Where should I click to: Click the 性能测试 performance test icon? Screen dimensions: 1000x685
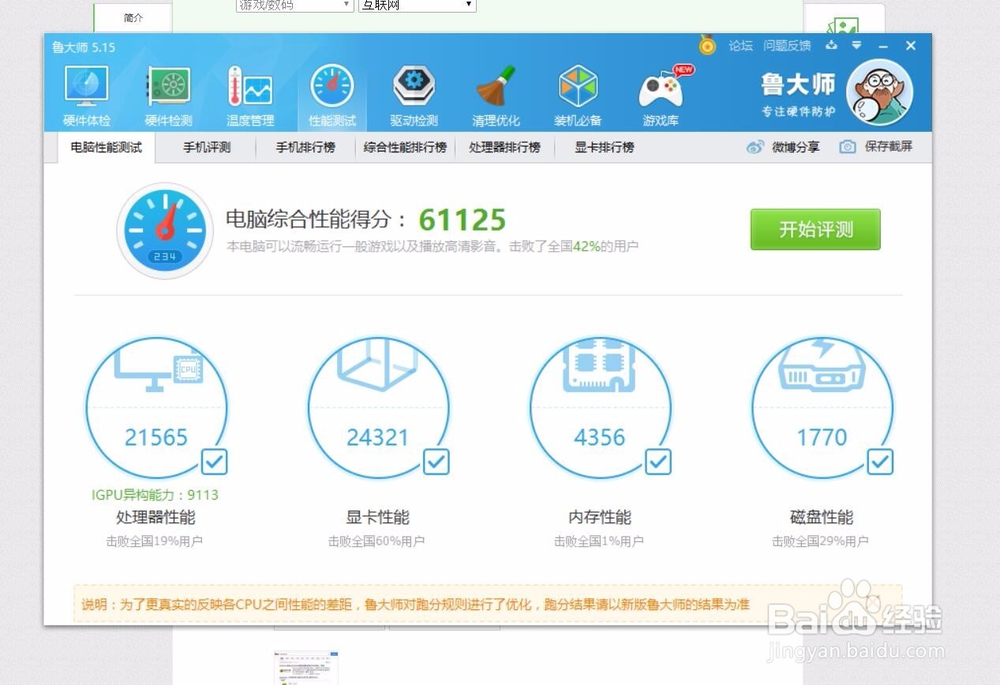(331, 93)
